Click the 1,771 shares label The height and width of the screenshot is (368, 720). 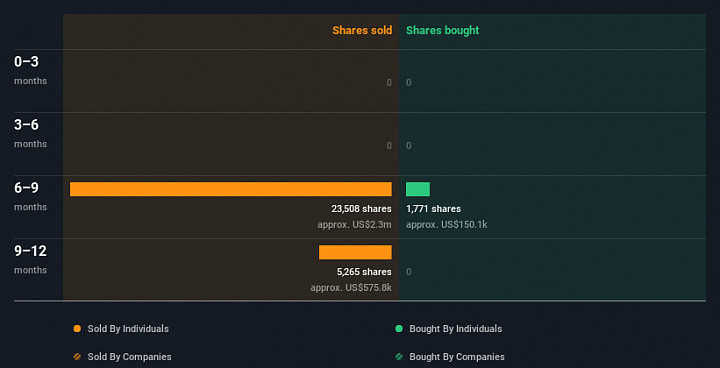(x=433, y=209)
